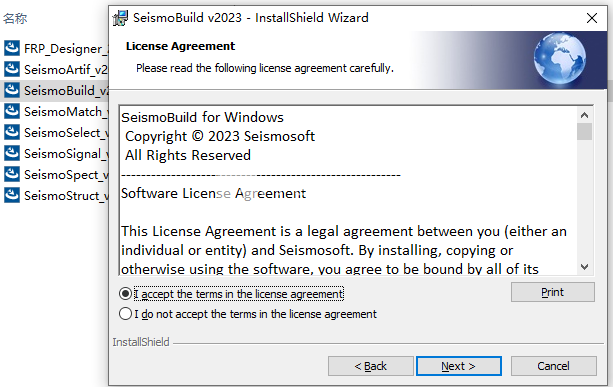Click the 名称 column header
Image resolution: width=613 pixels, height=387 pixels.
[15, 18]
